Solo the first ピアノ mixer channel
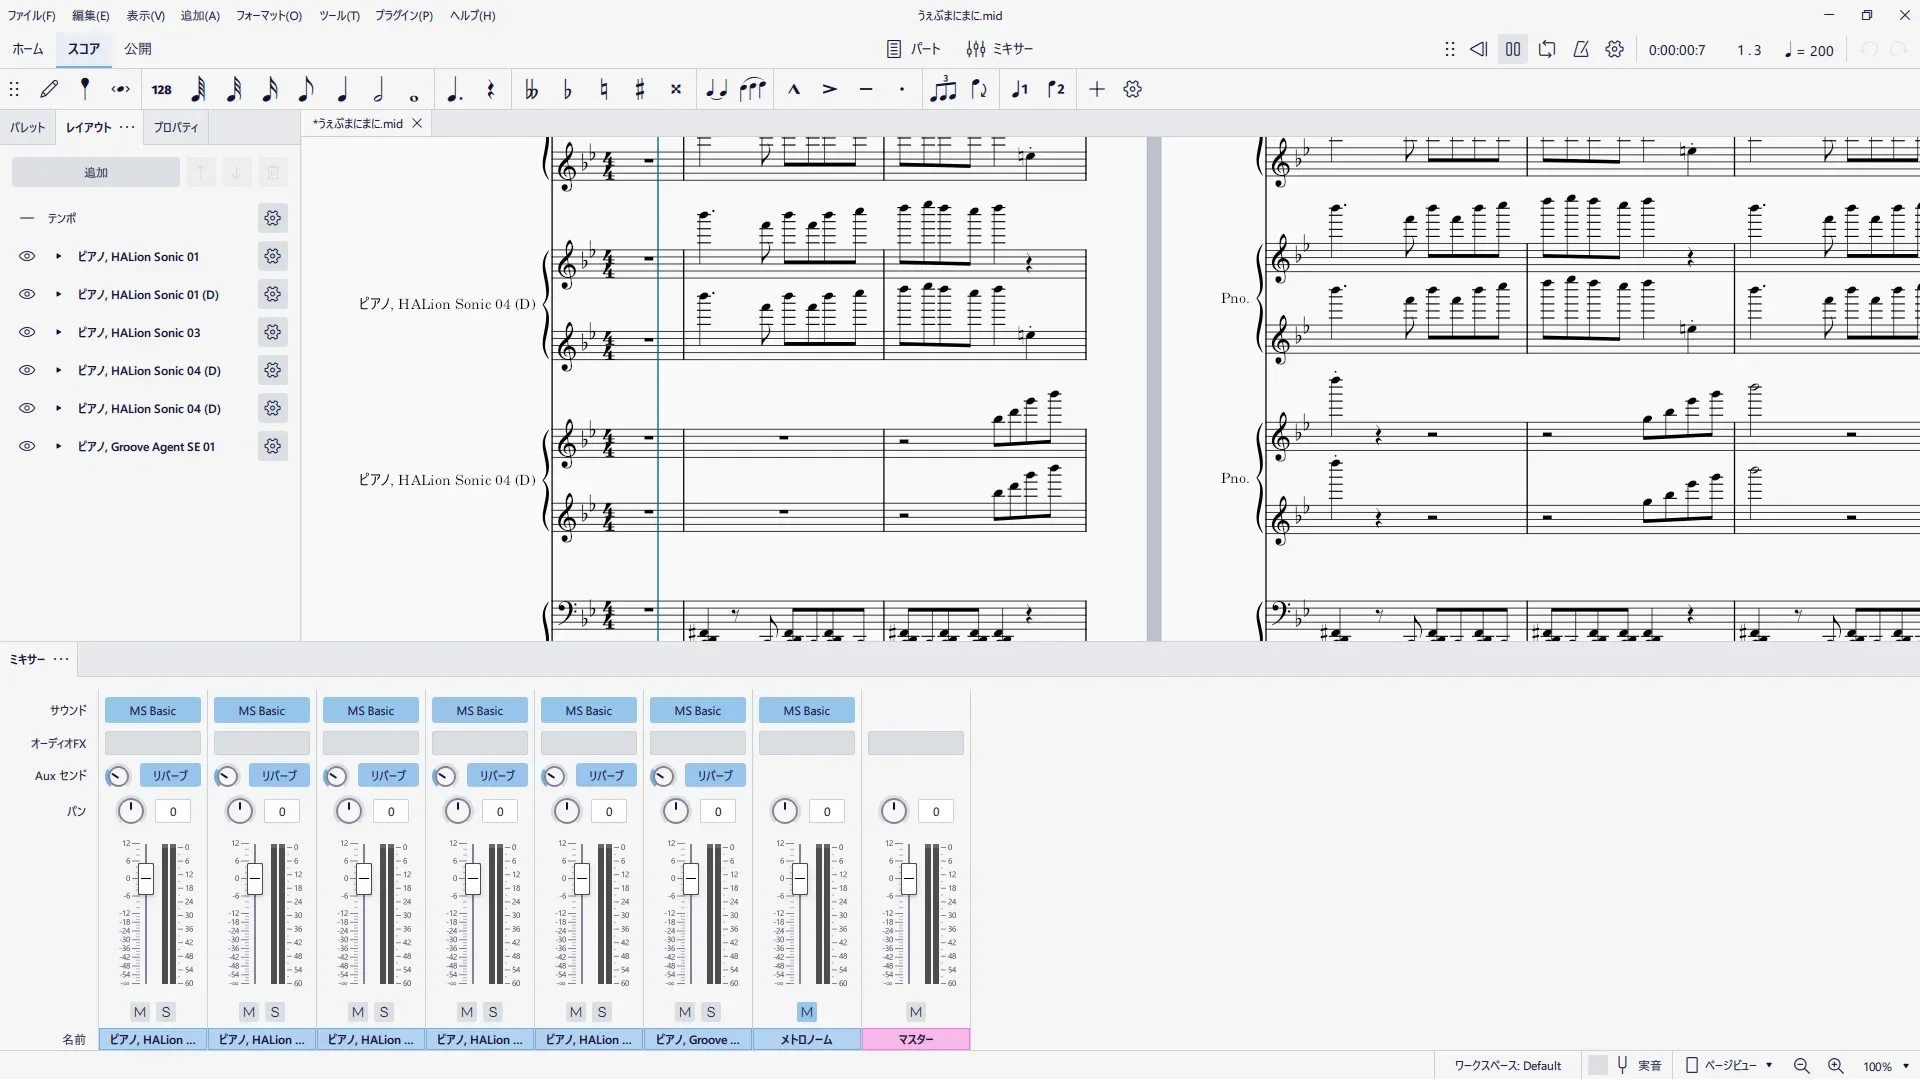Image resolution: width=1920 pixels, height=1080 pixels. pos(167,1012)
